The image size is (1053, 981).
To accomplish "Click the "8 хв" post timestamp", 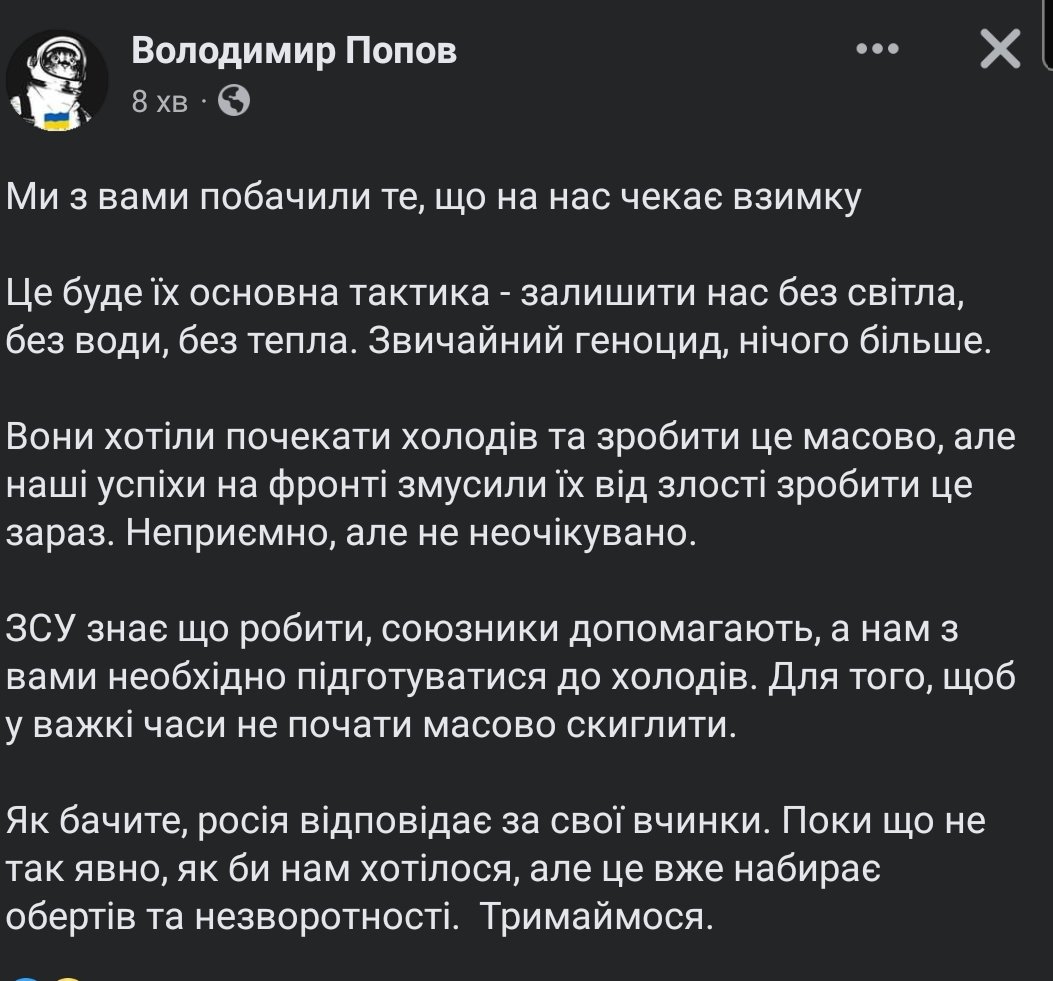I will (159, 101).
